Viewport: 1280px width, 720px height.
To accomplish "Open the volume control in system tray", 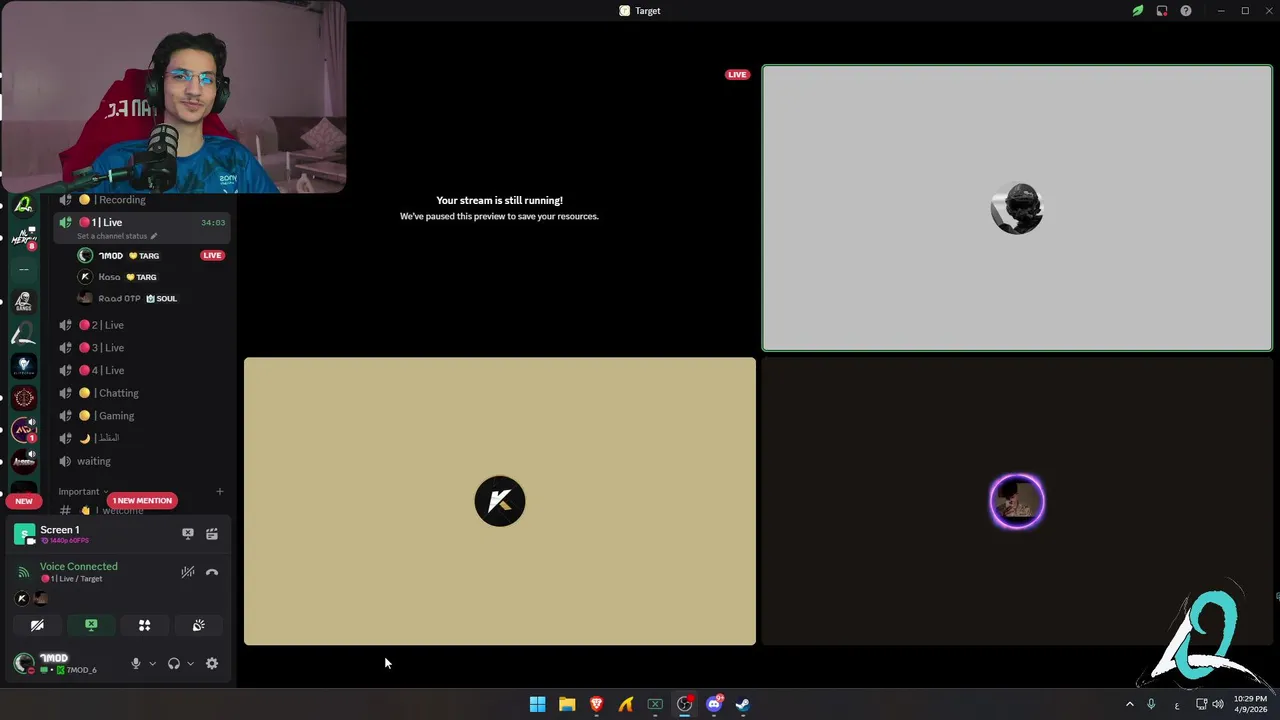I will pyautogui.click(x=1218, y=704).
